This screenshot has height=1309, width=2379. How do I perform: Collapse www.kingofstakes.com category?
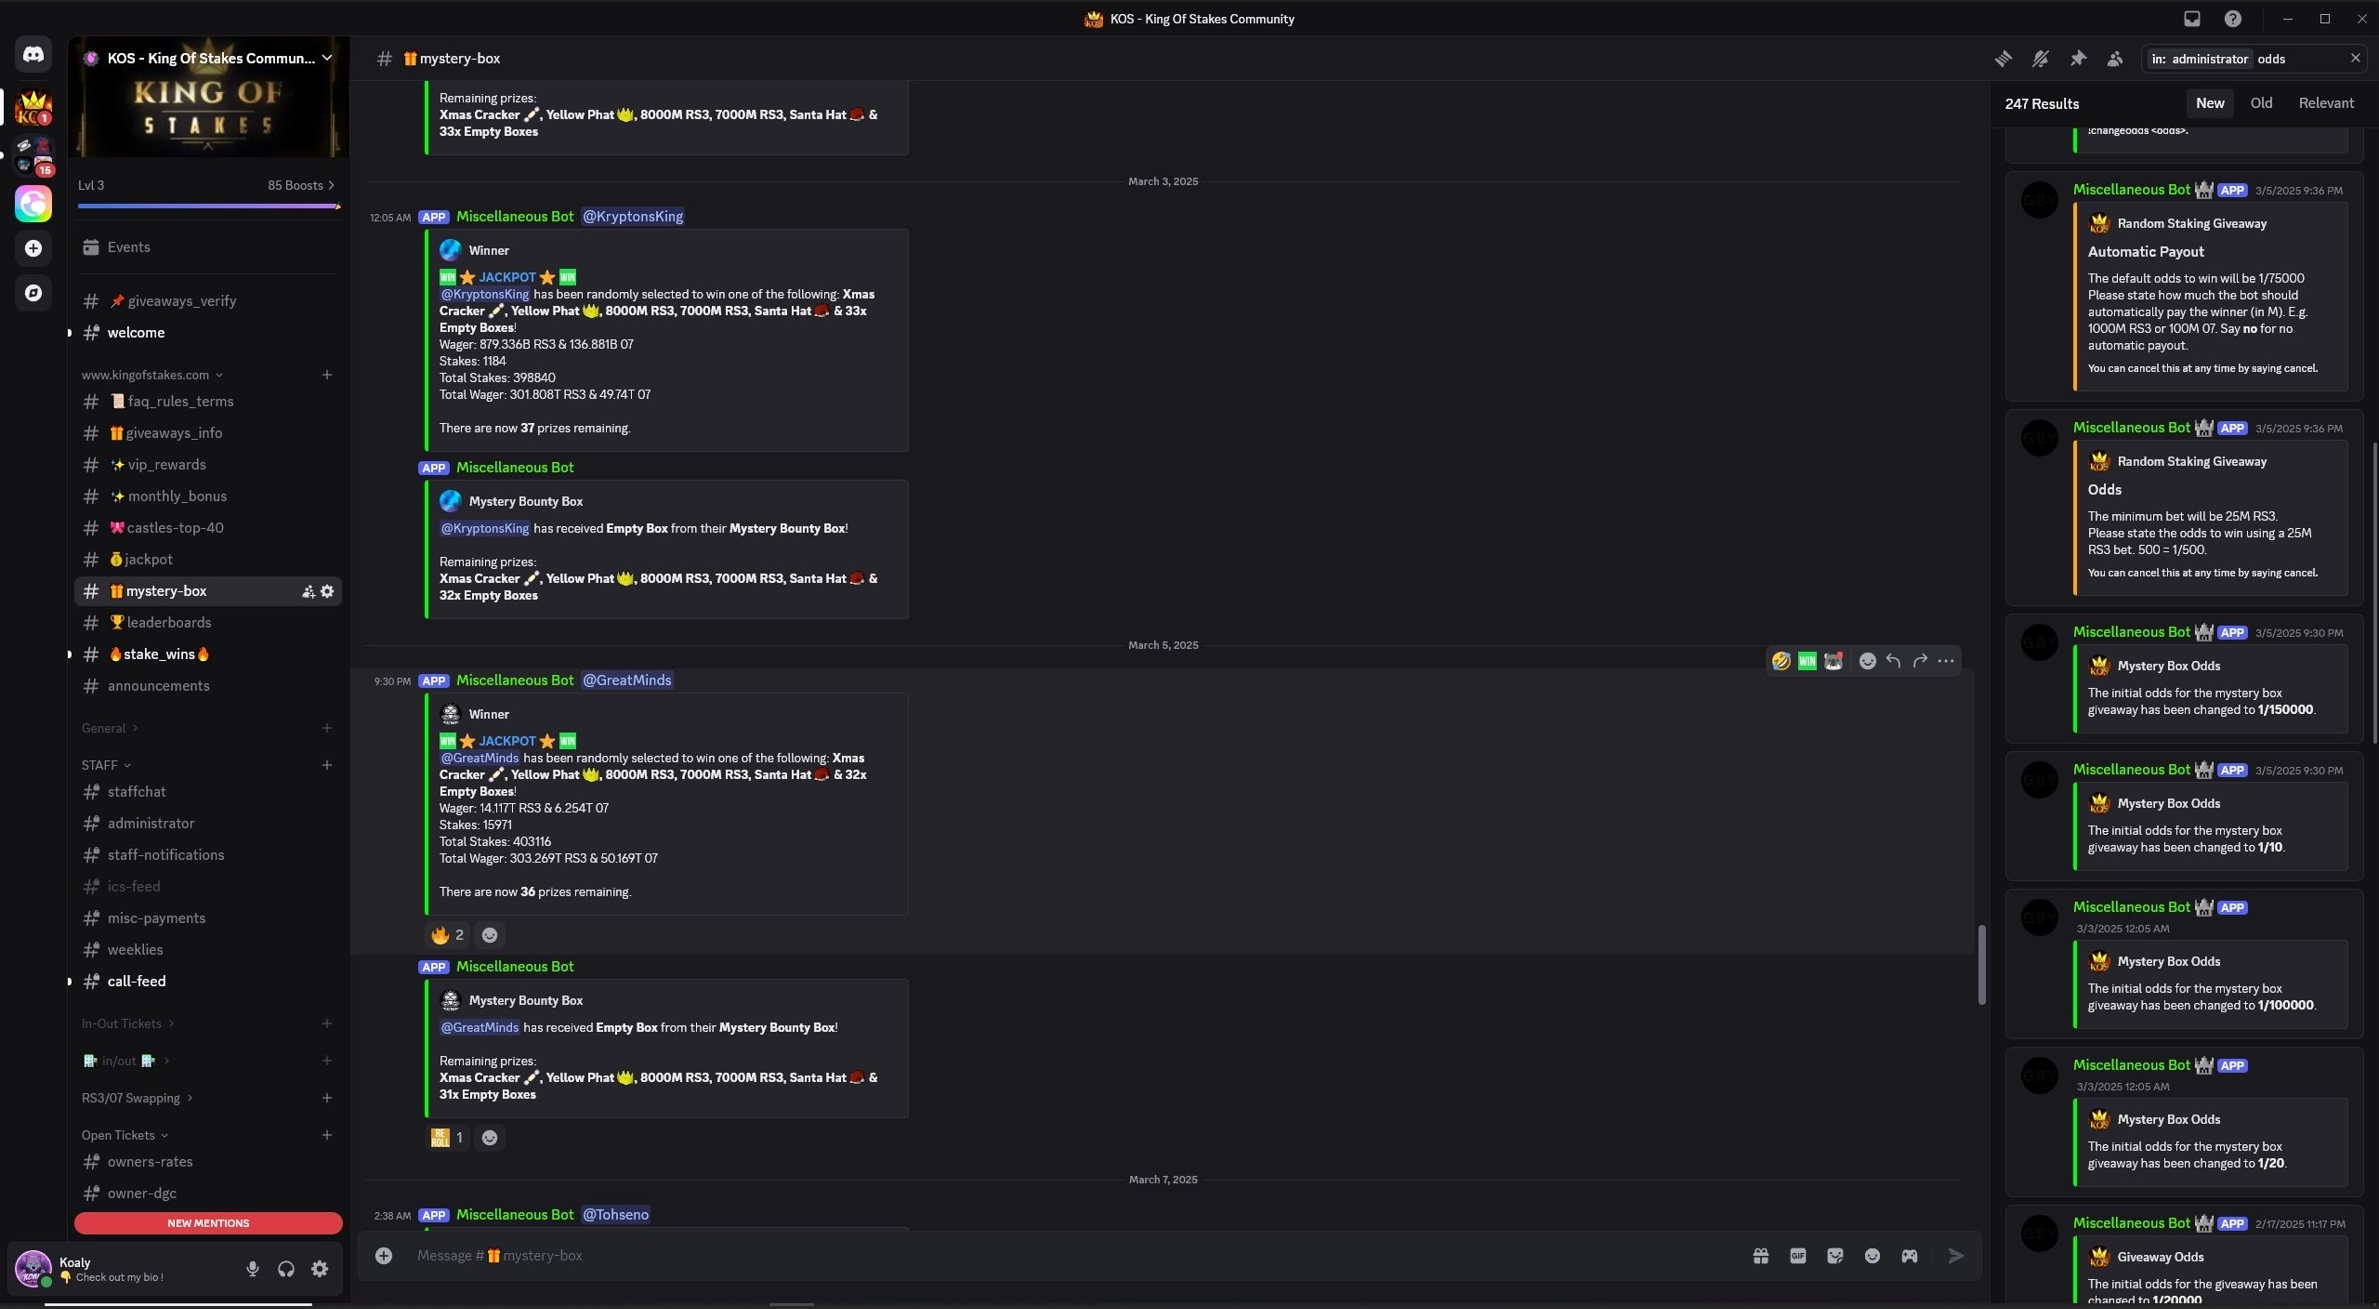[x=152, y=375]
